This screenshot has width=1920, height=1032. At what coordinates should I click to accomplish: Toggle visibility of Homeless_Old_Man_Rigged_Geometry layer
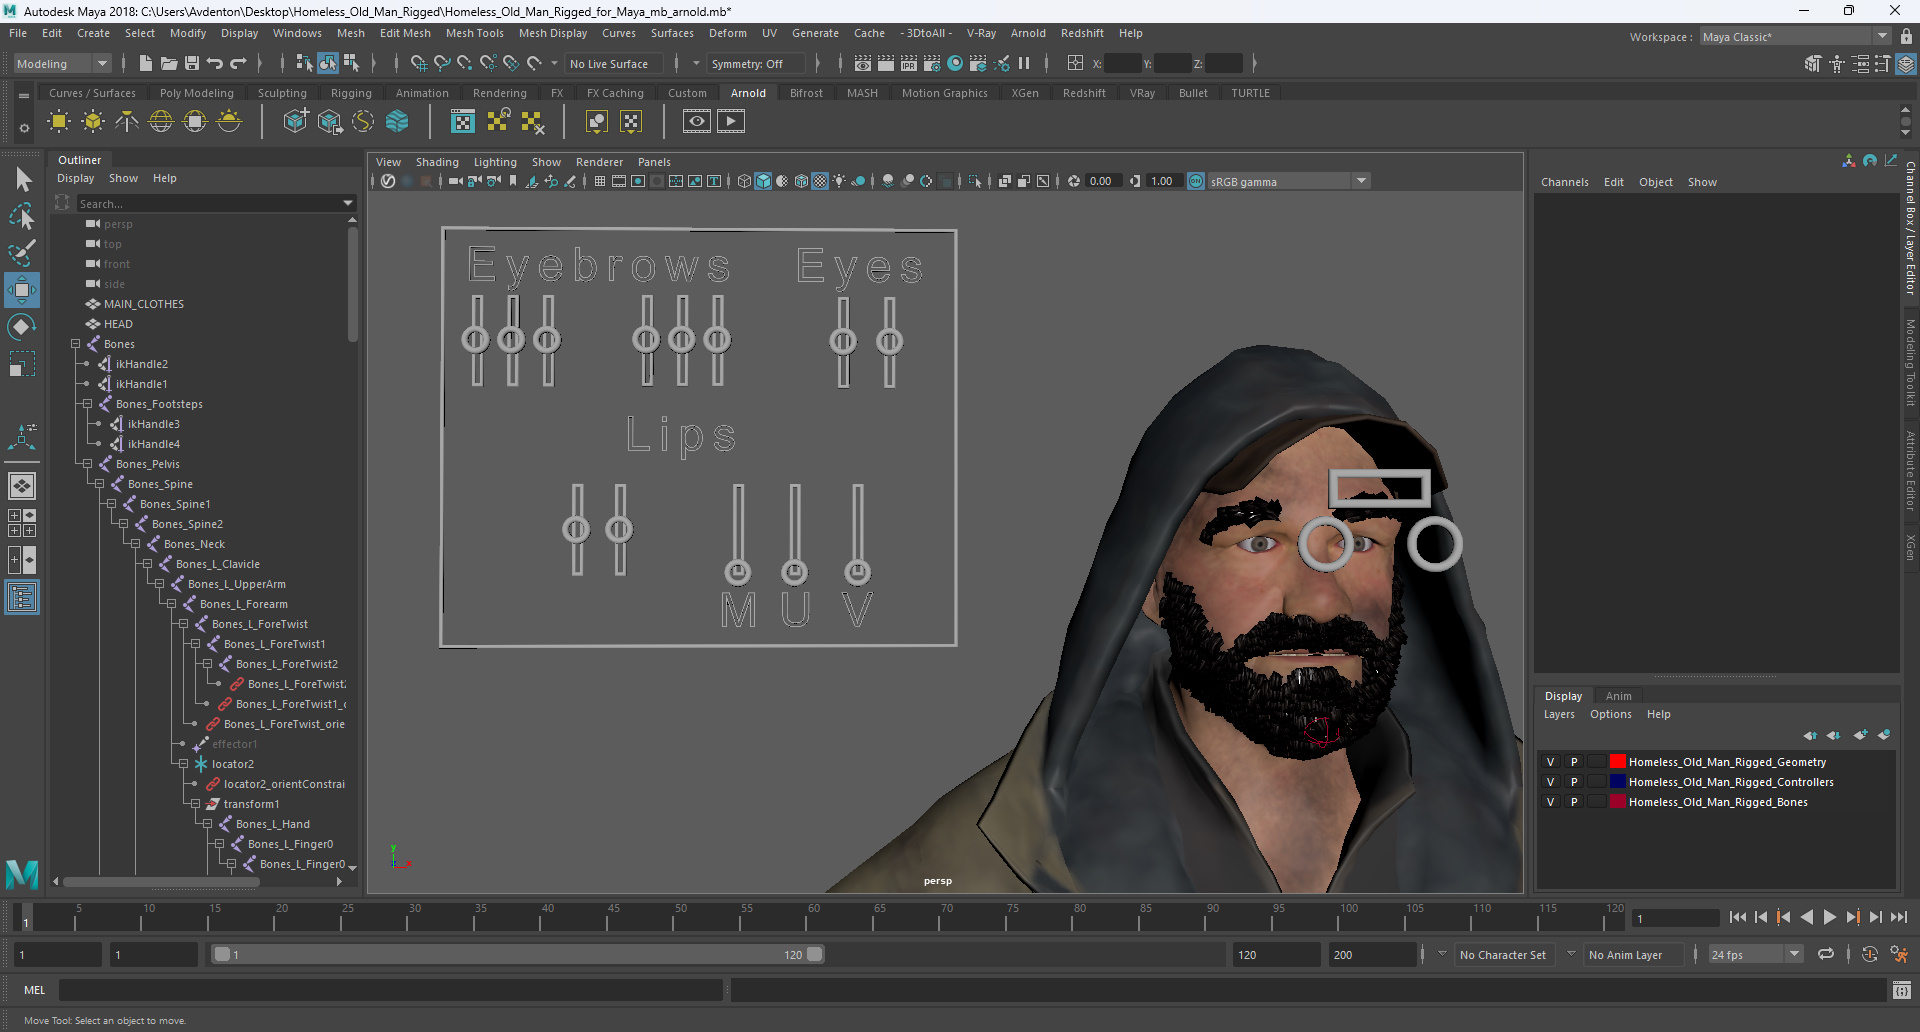coord(1551,762)
